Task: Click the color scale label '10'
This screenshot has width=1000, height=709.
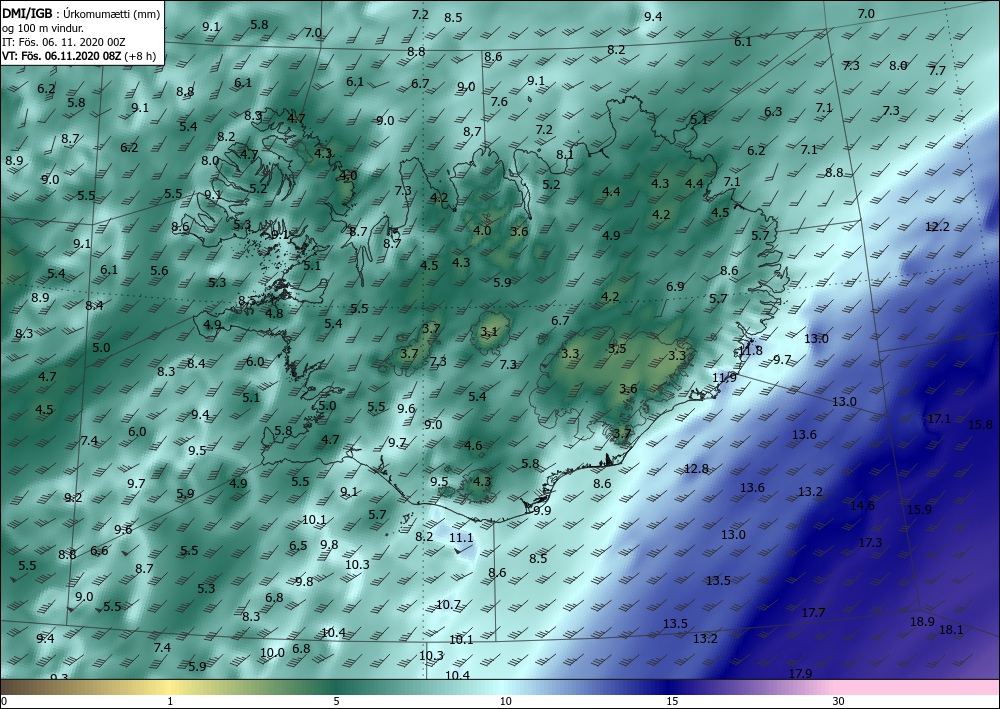Action: [505, 701]
